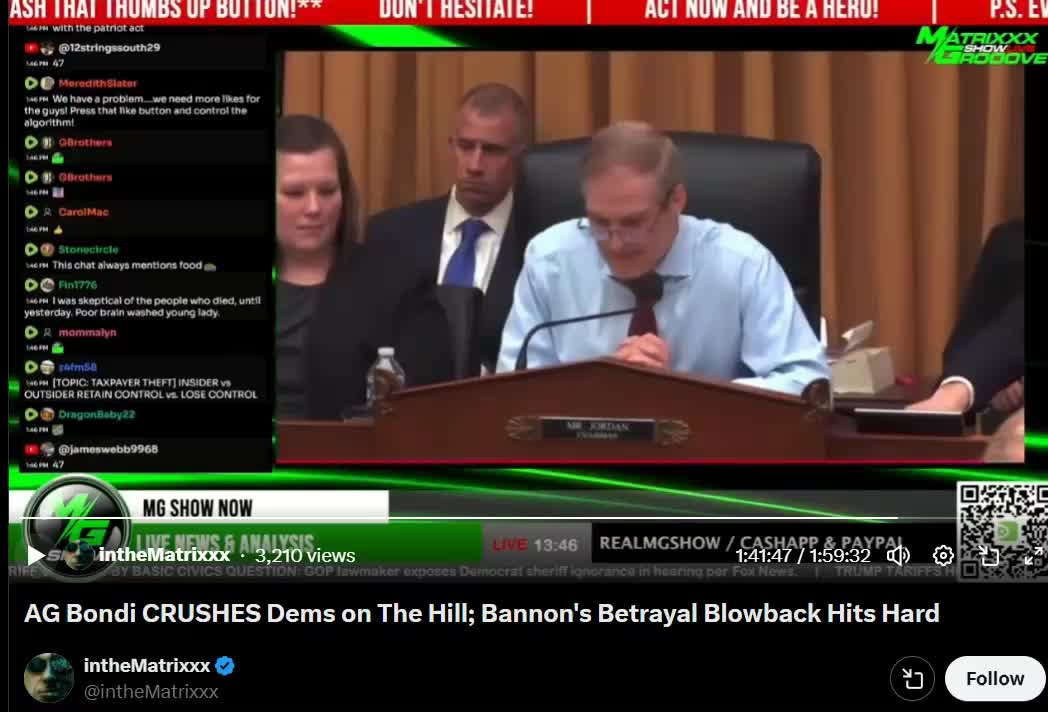Open video settings gear

pos(943,555)
